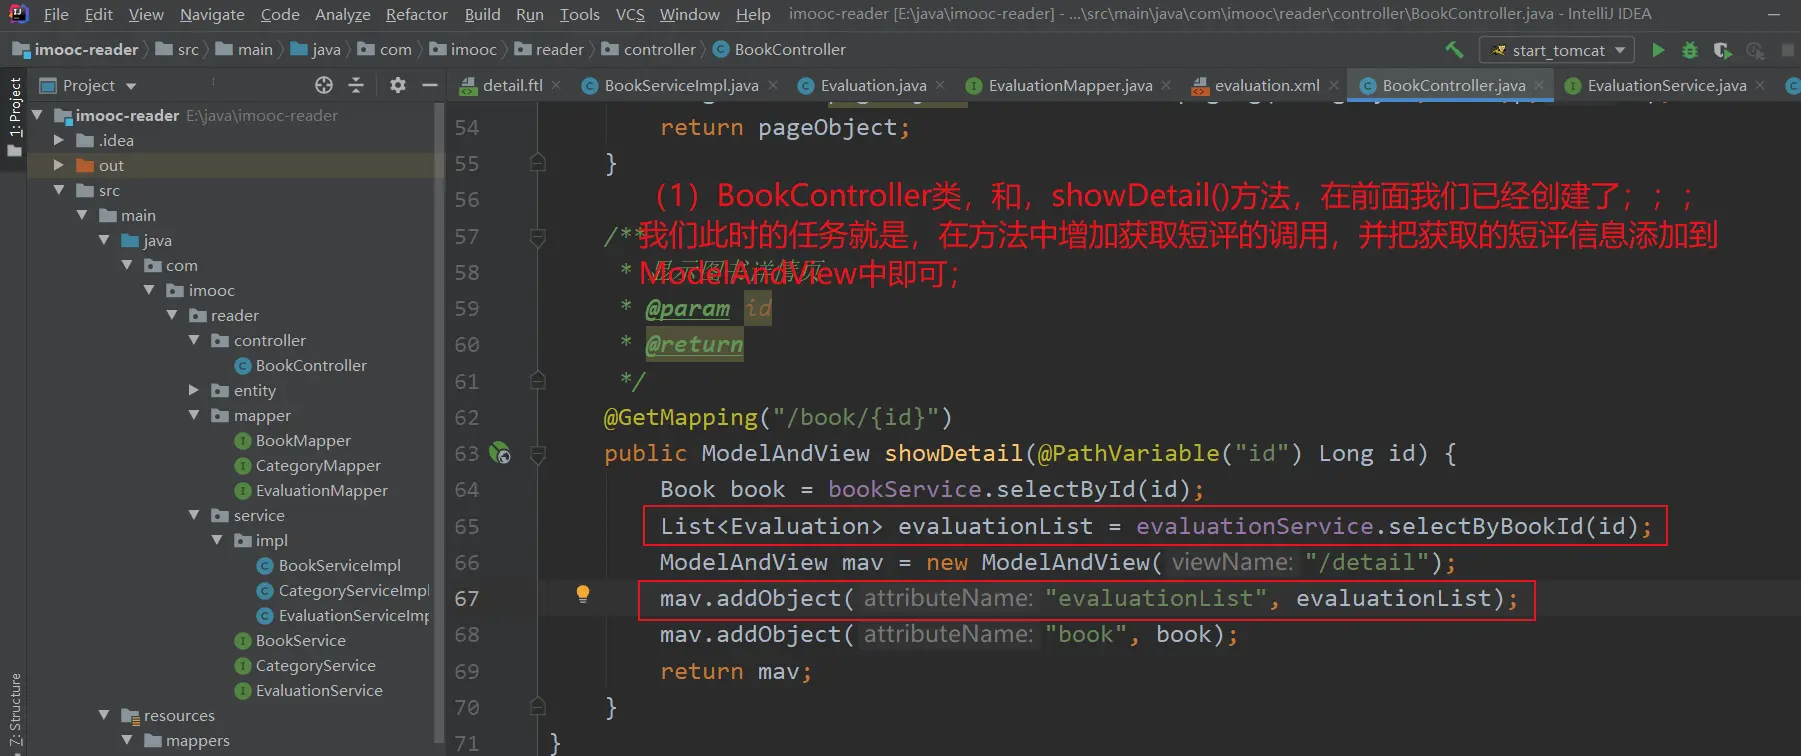
Task: Click Run with Coverage shield icon
Action: click(x=1721, y=50)
